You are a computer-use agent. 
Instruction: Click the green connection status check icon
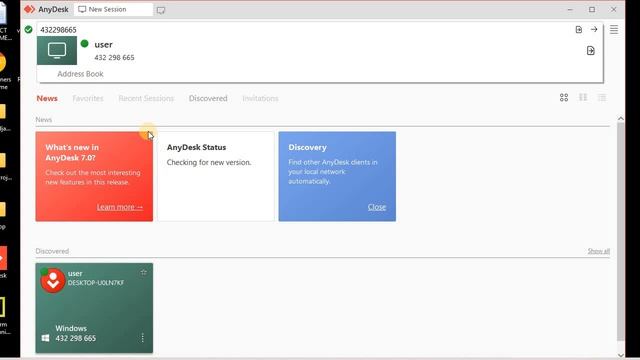(x=28, y=29)
